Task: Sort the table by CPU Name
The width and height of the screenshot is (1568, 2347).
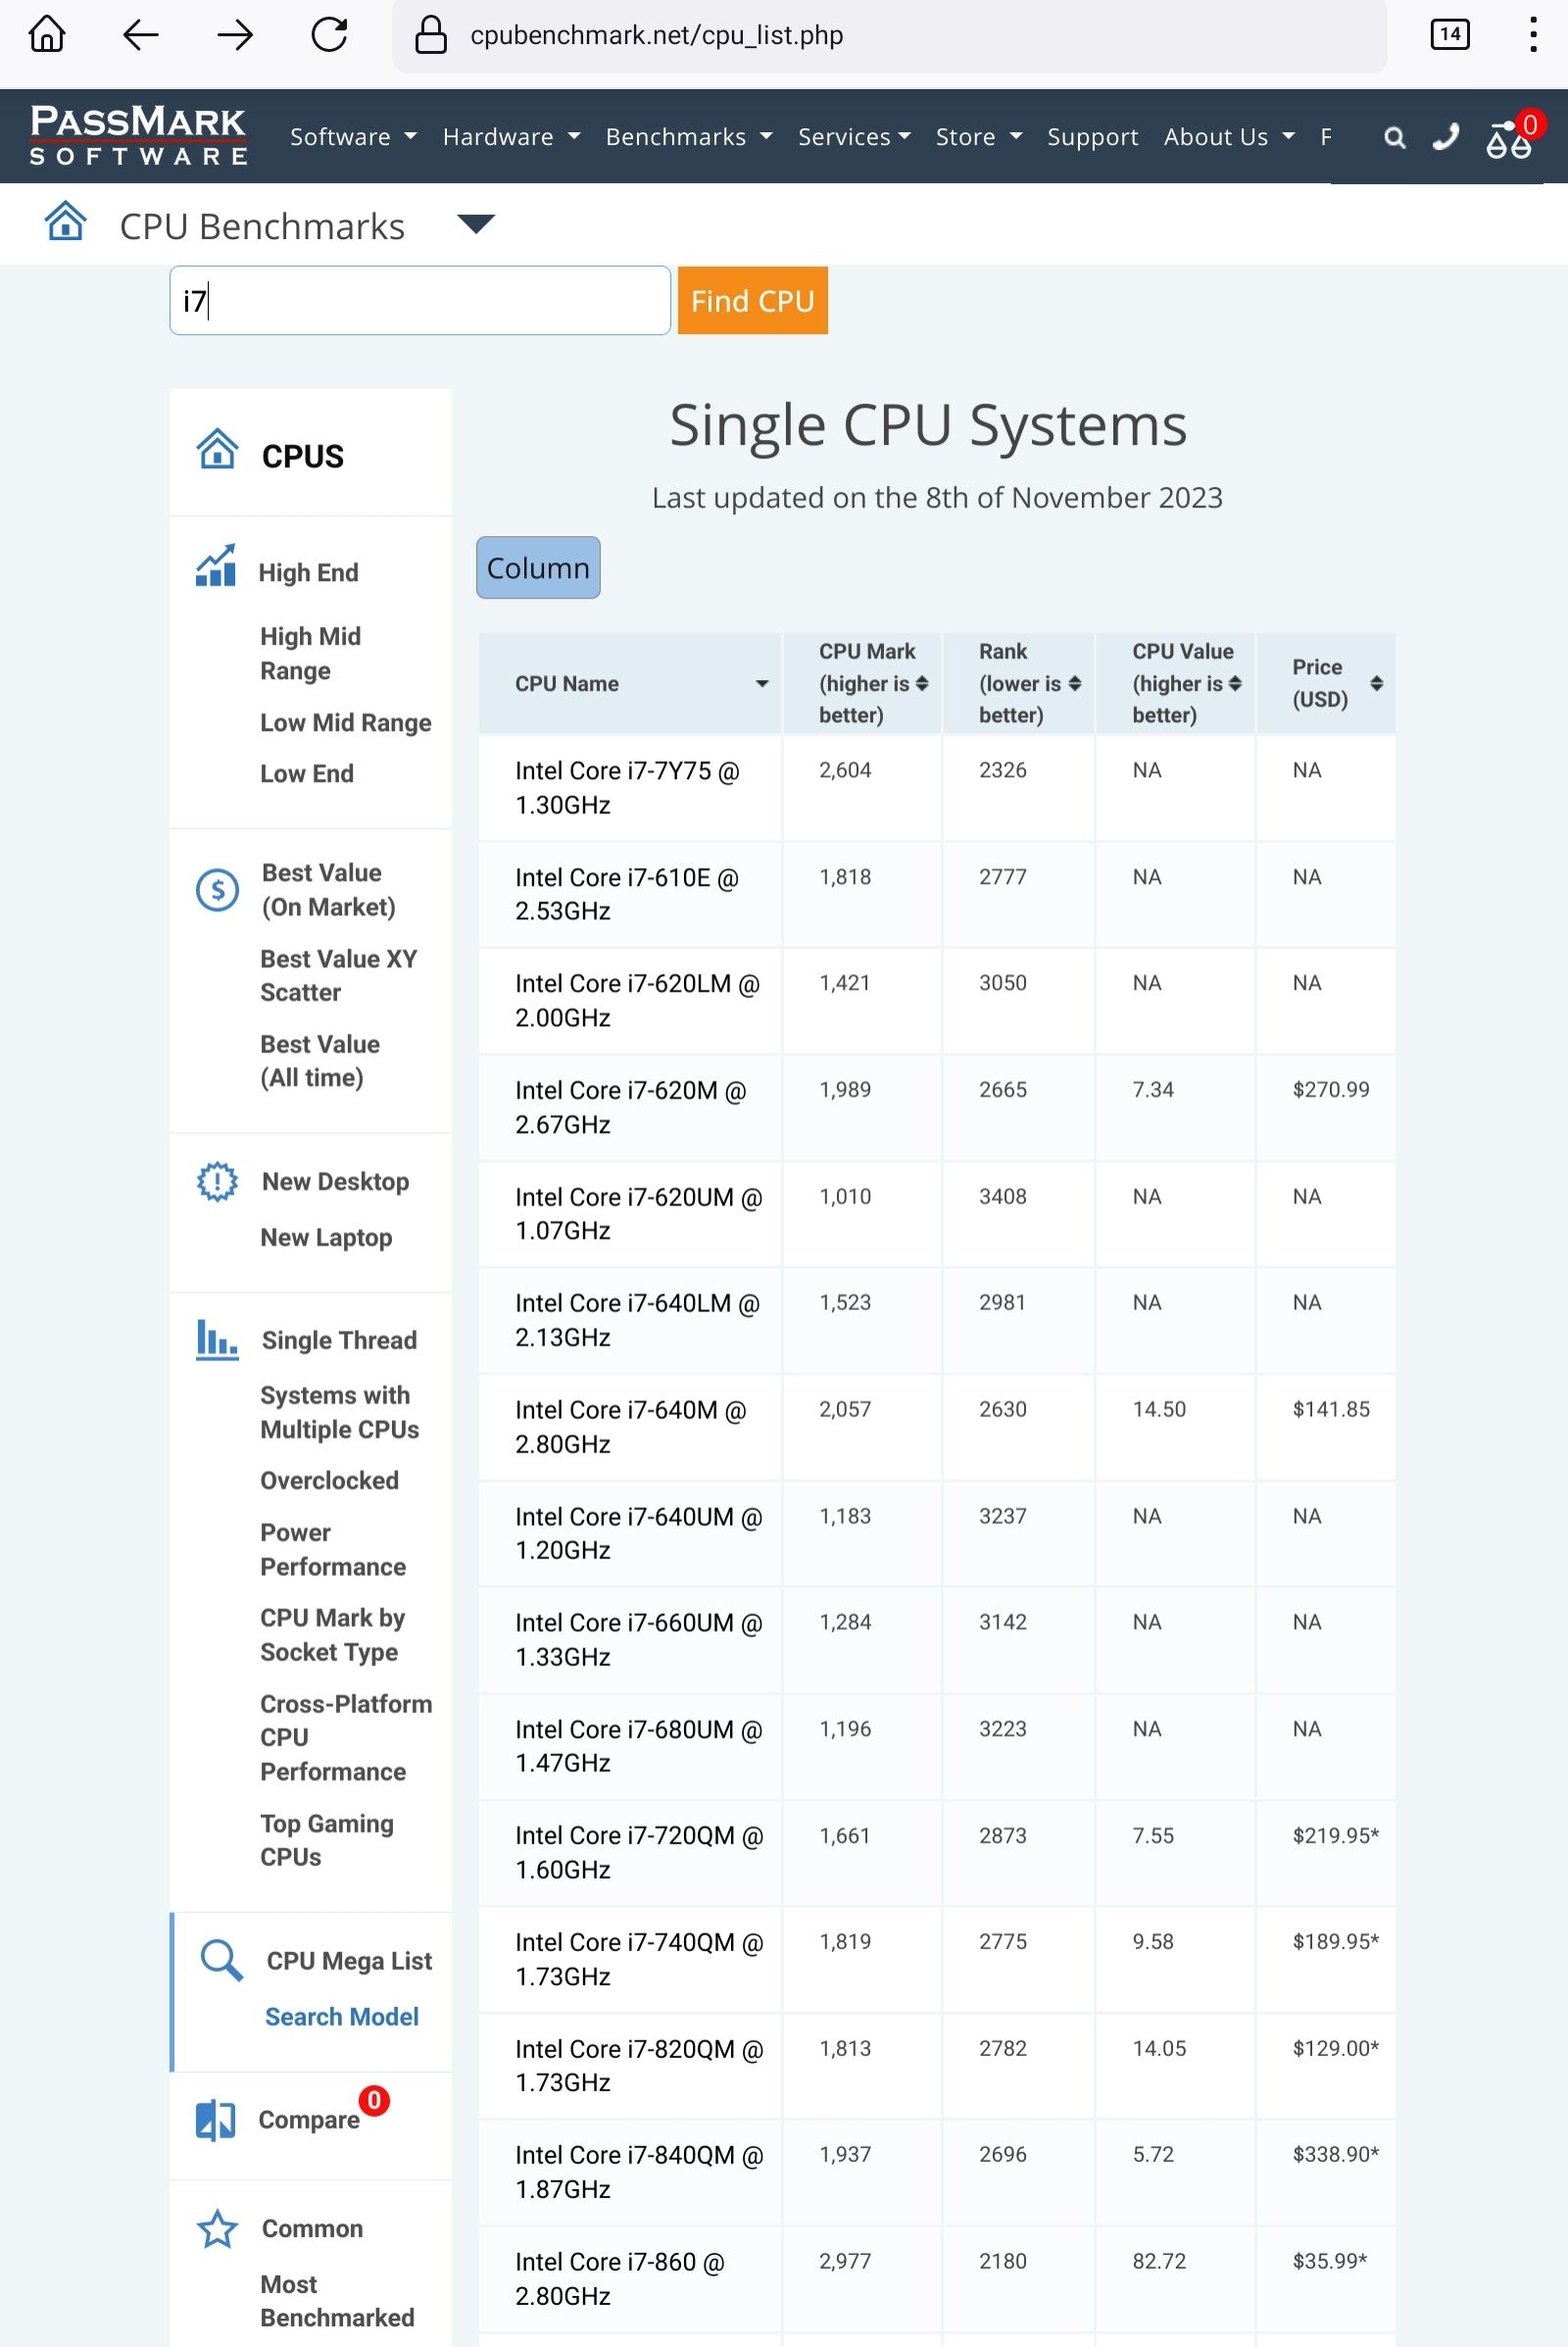Action: (630, 684)
